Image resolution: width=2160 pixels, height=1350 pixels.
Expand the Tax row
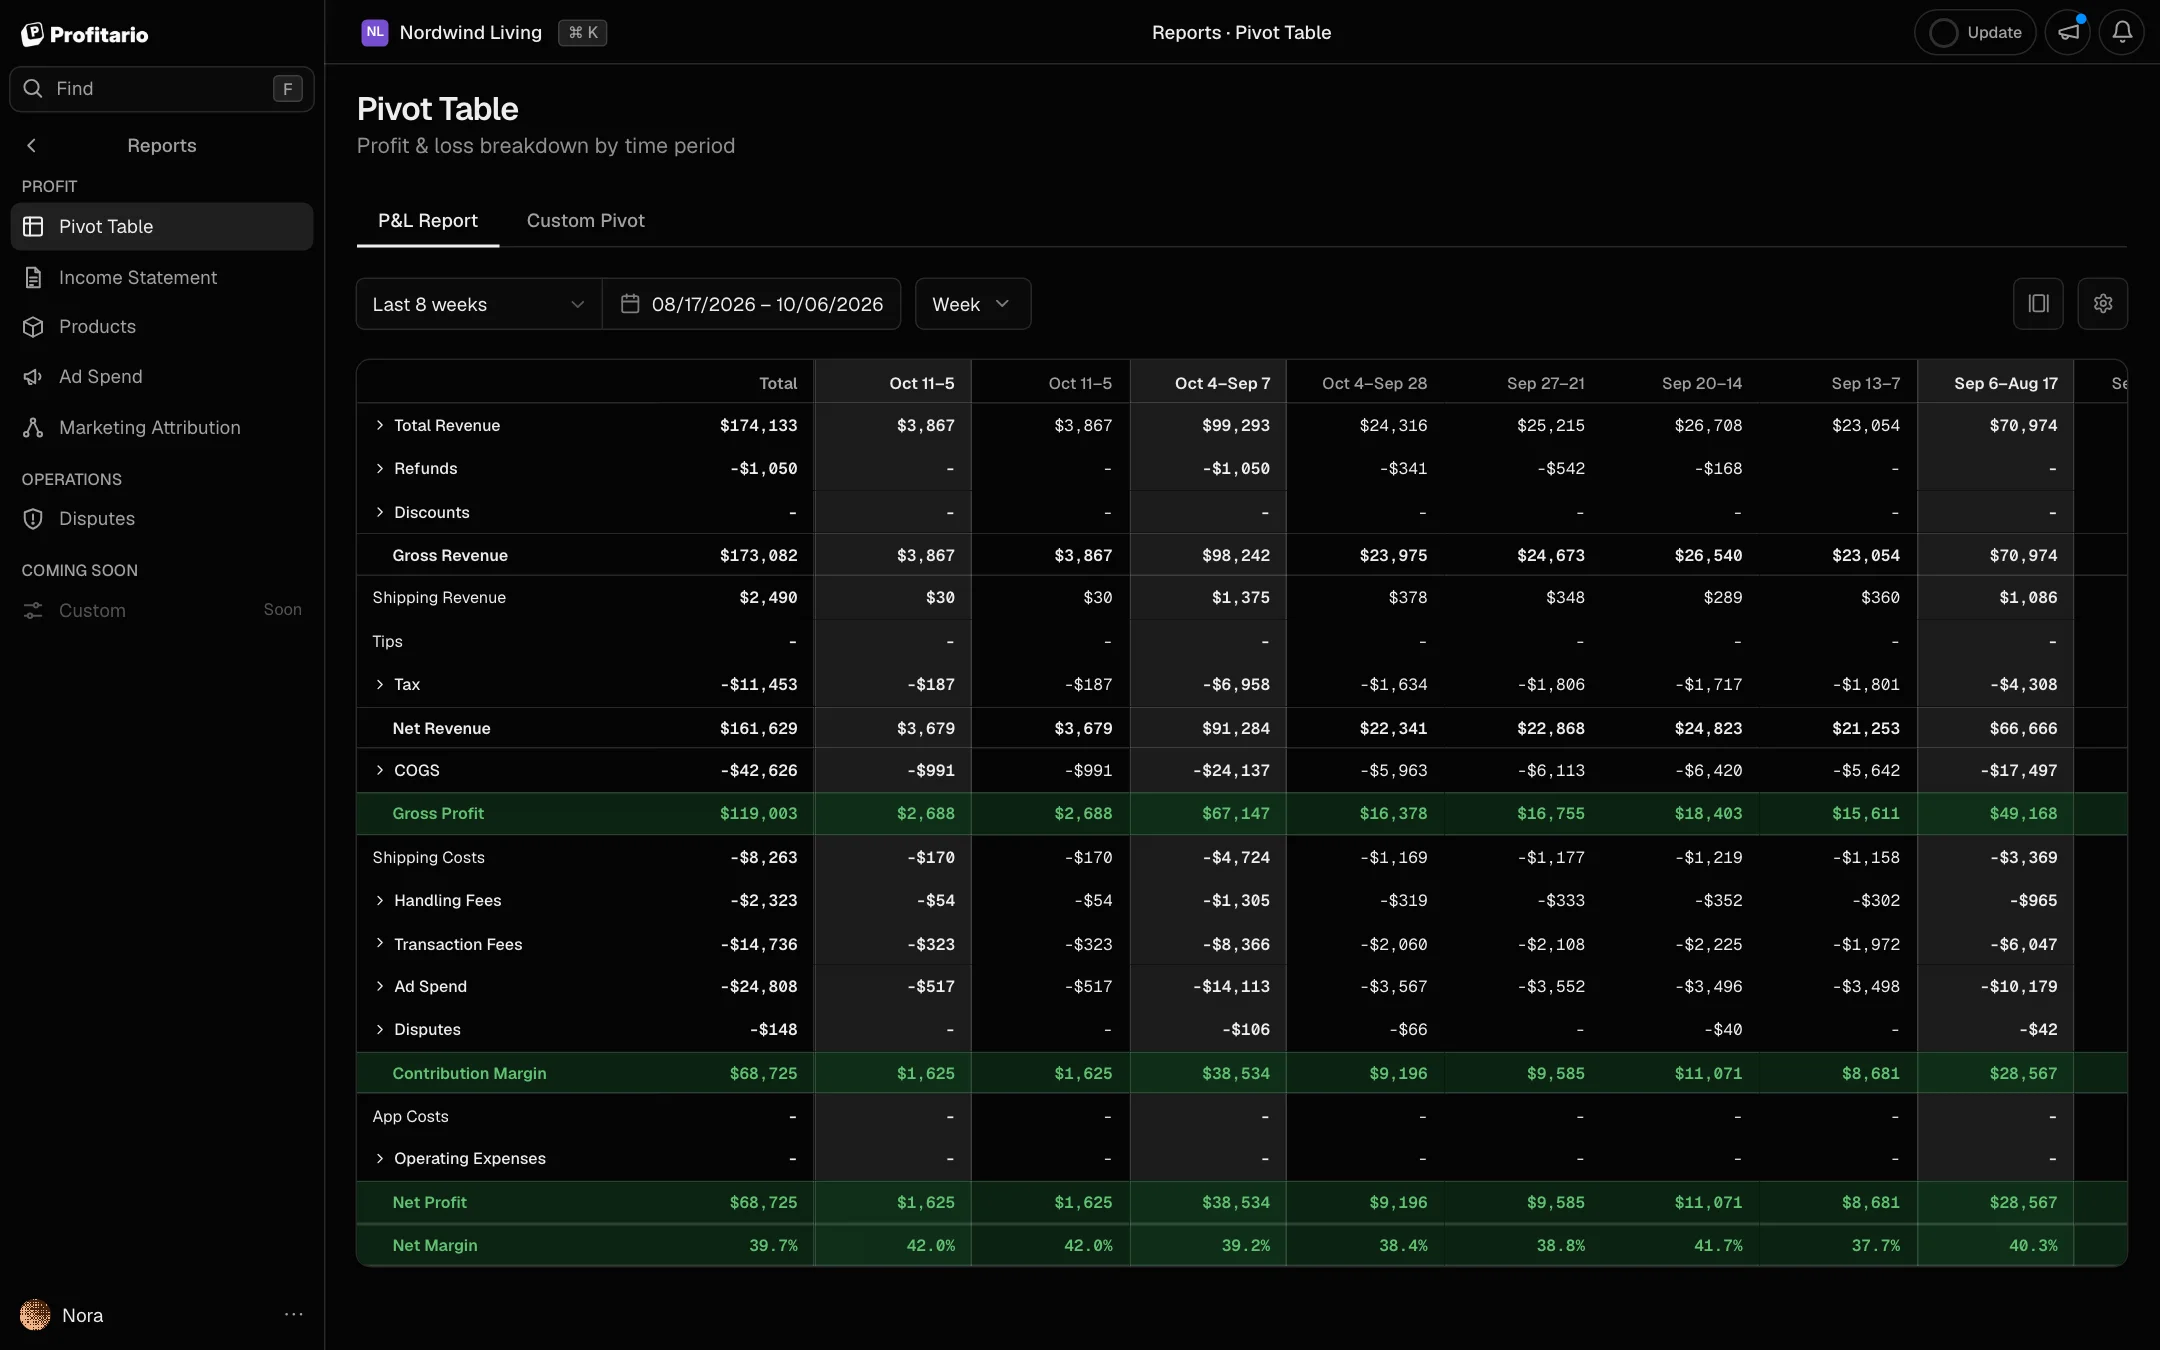point(380,684)
